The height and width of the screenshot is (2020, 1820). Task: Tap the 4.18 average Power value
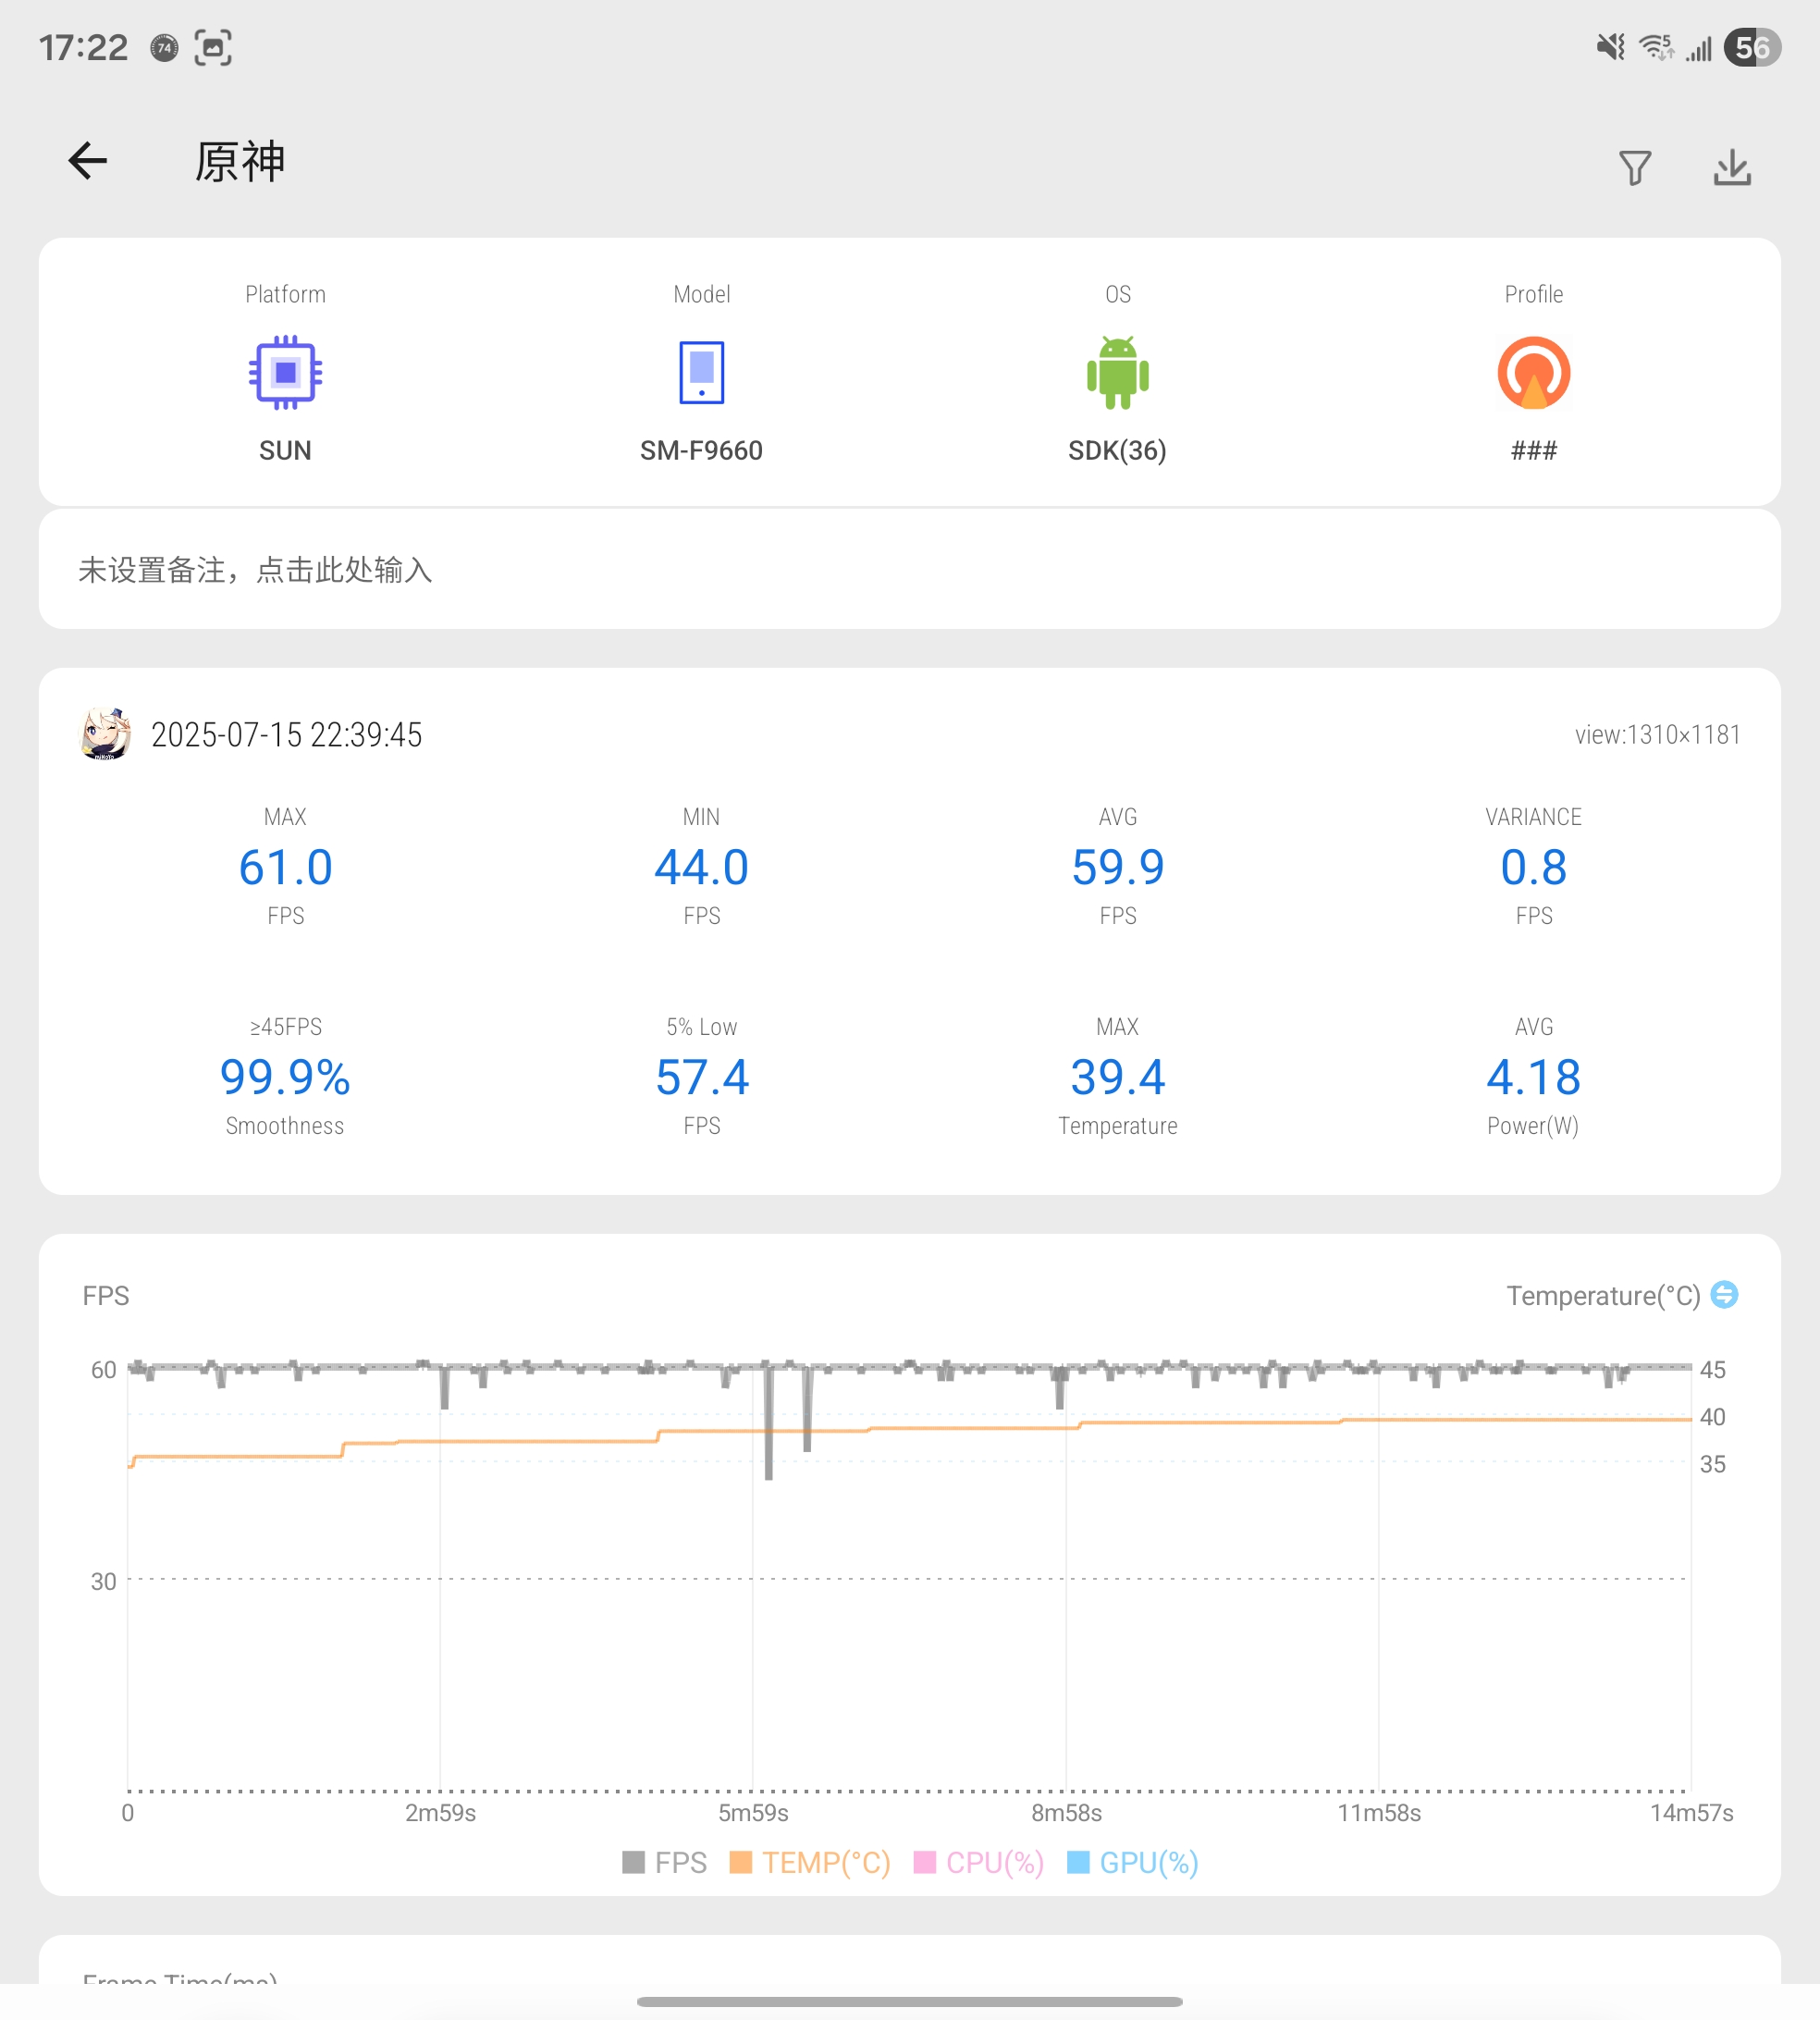click(x=1533, y=1077)
